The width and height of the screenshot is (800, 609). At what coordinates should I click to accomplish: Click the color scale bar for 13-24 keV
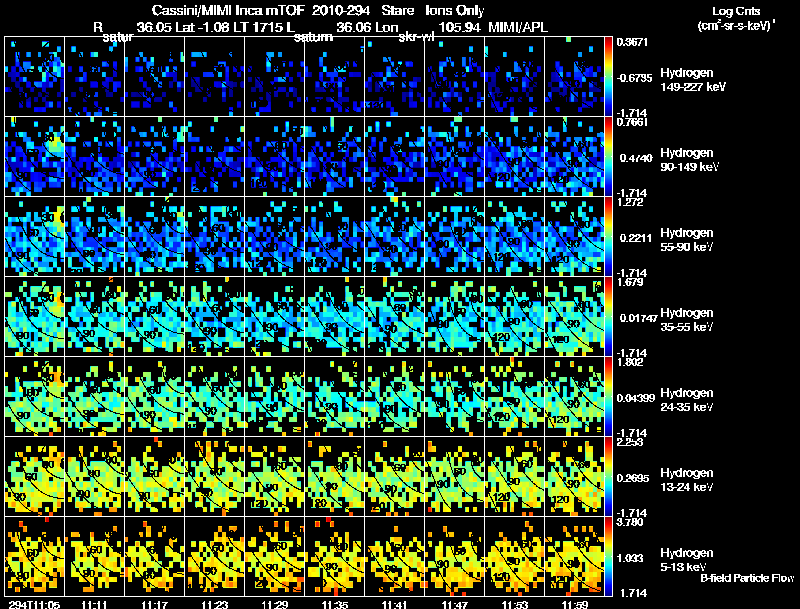pyautogui.click(x=608, y=476)
